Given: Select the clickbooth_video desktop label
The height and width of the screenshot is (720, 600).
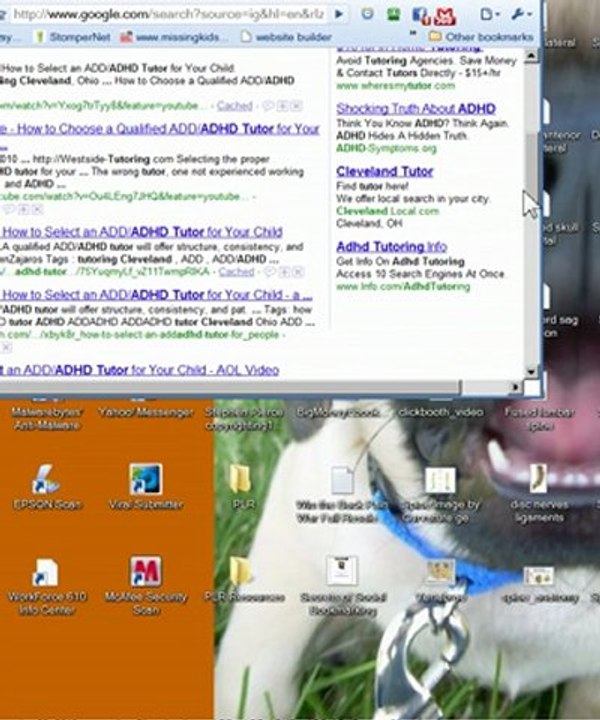Looking at the screenshot, I should [x=440, y=412].
